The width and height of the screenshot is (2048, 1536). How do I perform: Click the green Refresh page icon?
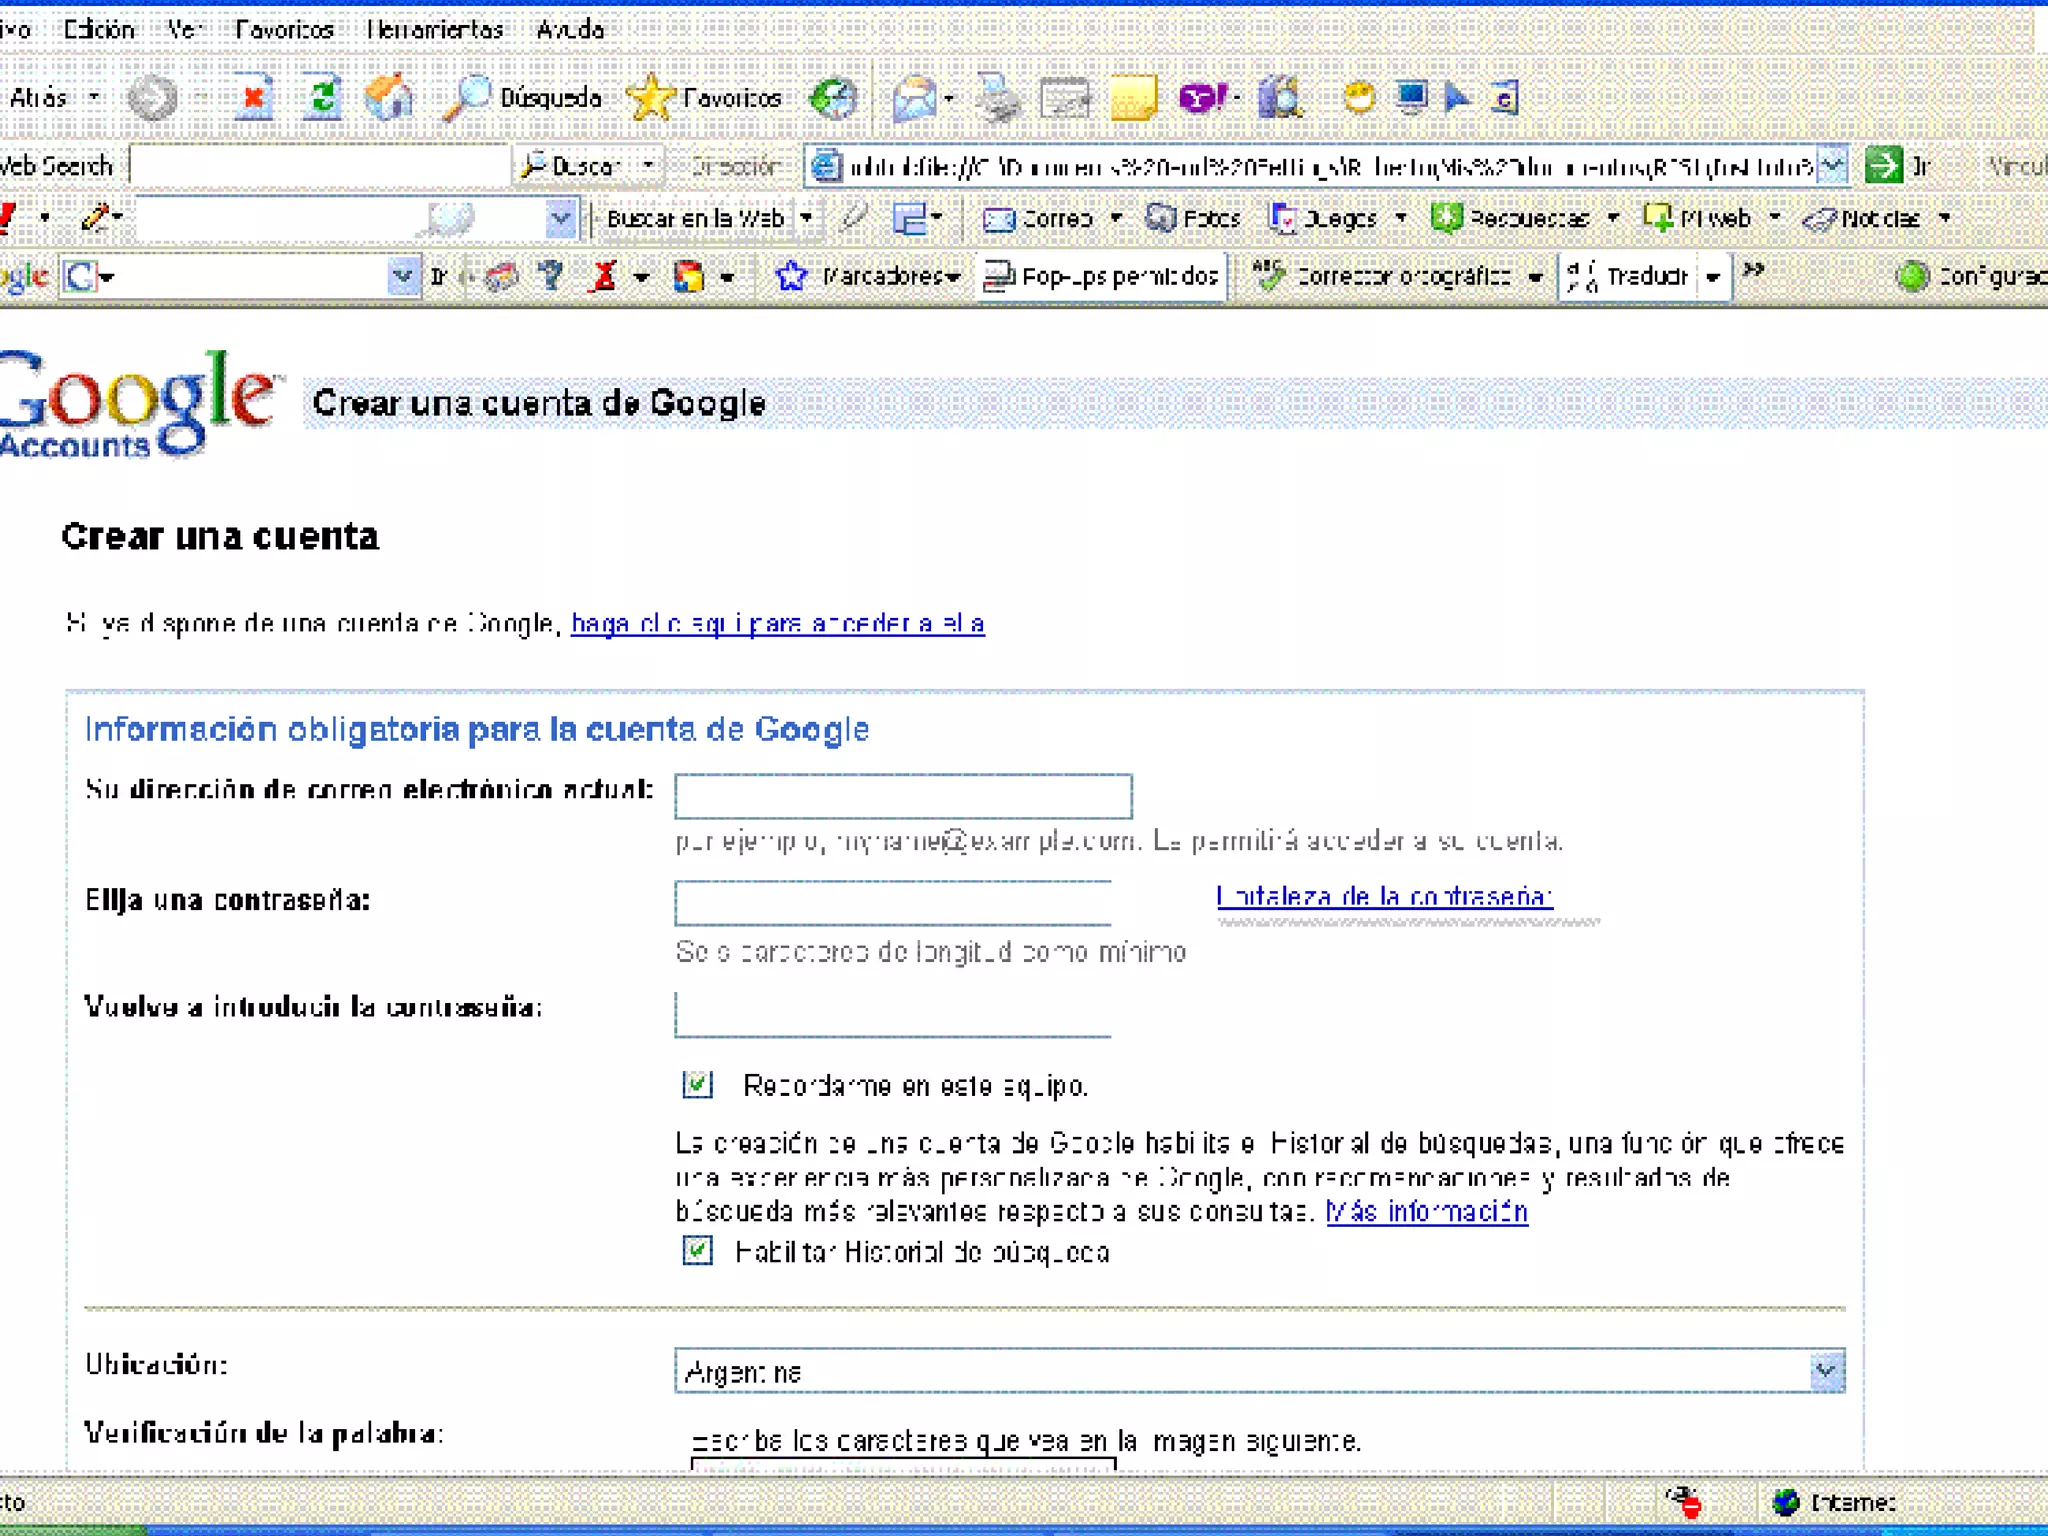[322, 98]
